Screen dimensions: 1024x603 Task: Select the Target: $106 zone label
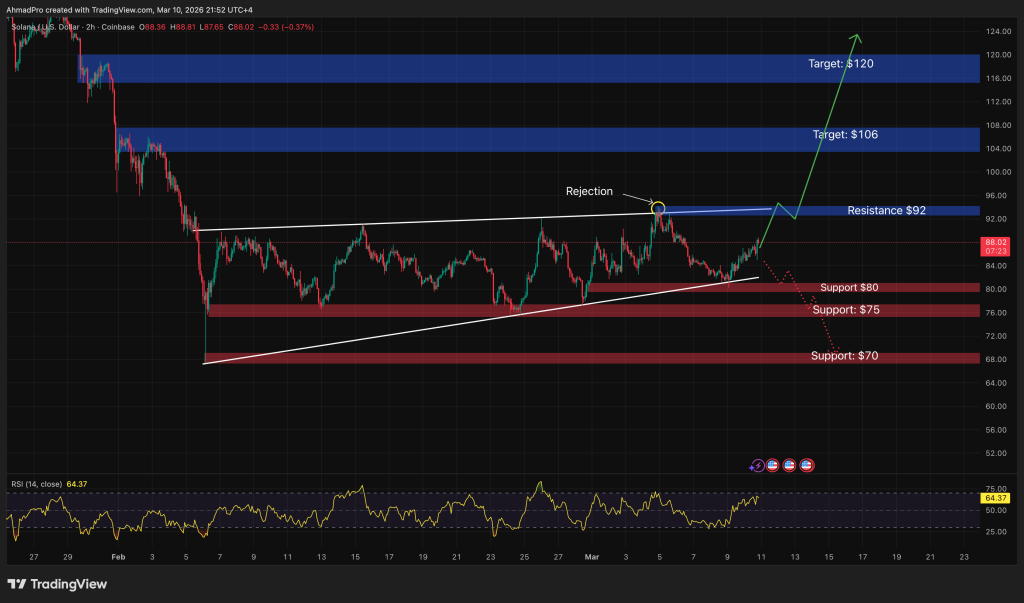(843, 134)
